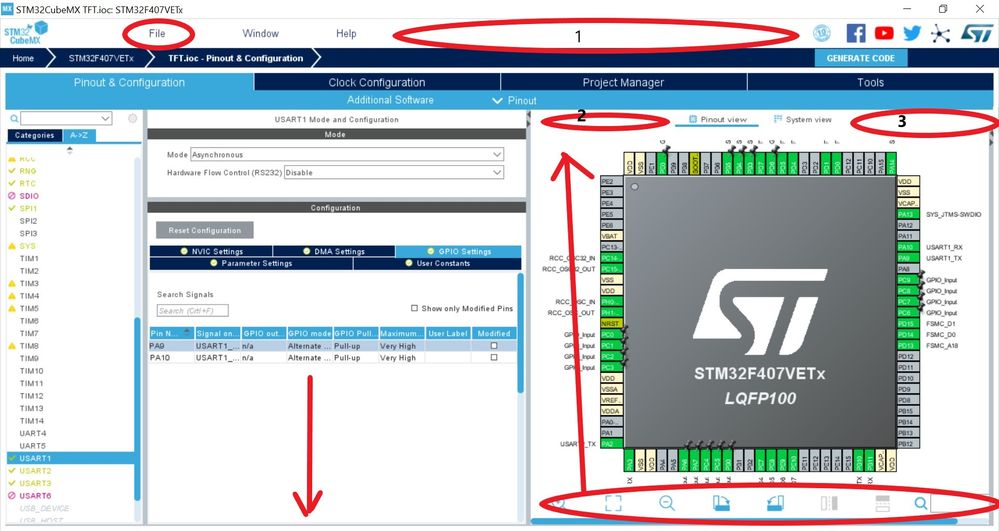Click peripheral search magnifier icon
Screen dimensions: 999x531
click(14, 119)
